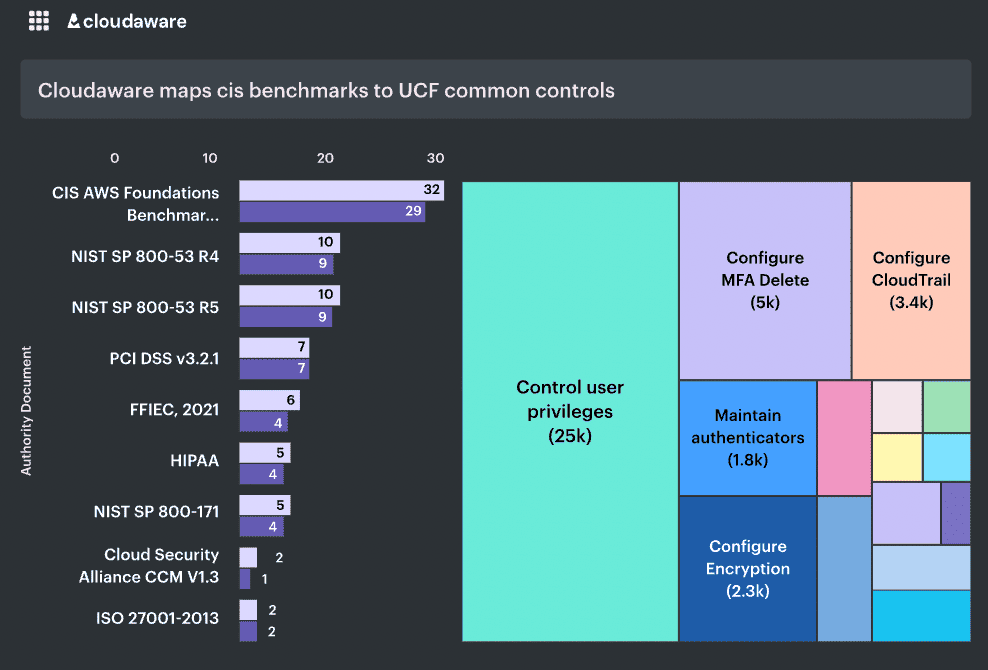Click the CIS AWS Foundations bar showing 29
This screenshot has width=988, height=670.
[x=332, y=212]
